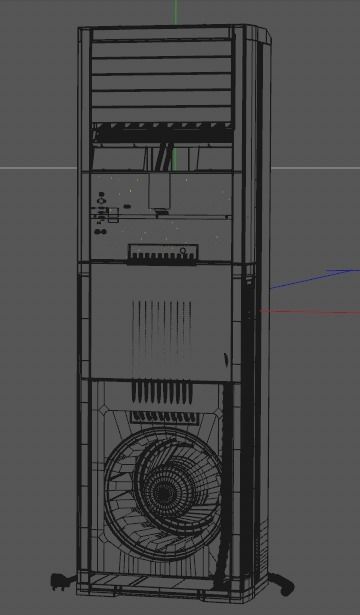Select the centrifugal blower fan in the wireframe model
The height and width of the screenshot is (615, 360).
coord(163,494)
